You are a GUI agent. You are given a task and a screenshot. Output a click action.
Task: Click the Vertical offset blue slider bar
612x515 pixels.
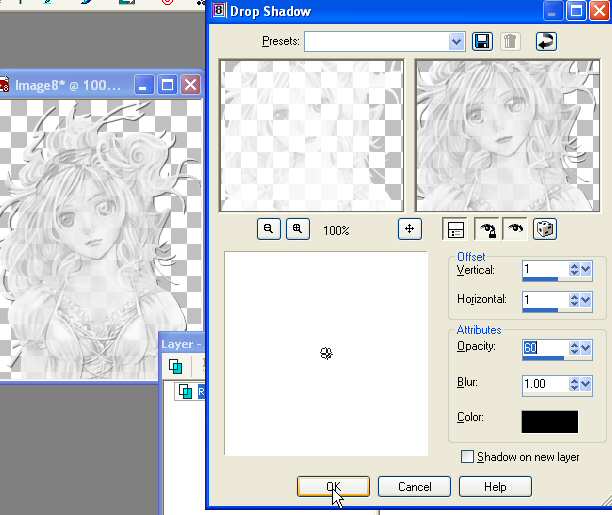coord(540,279)
